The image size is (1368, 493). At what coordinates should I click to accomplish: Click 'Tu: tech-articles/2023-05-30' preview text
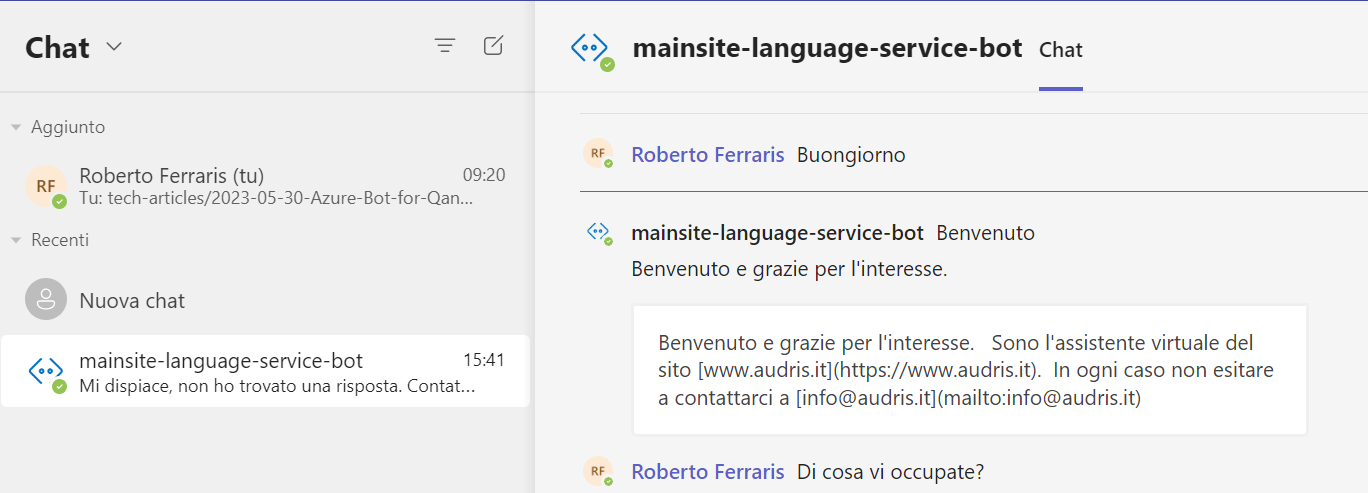(x=275, y=198)
